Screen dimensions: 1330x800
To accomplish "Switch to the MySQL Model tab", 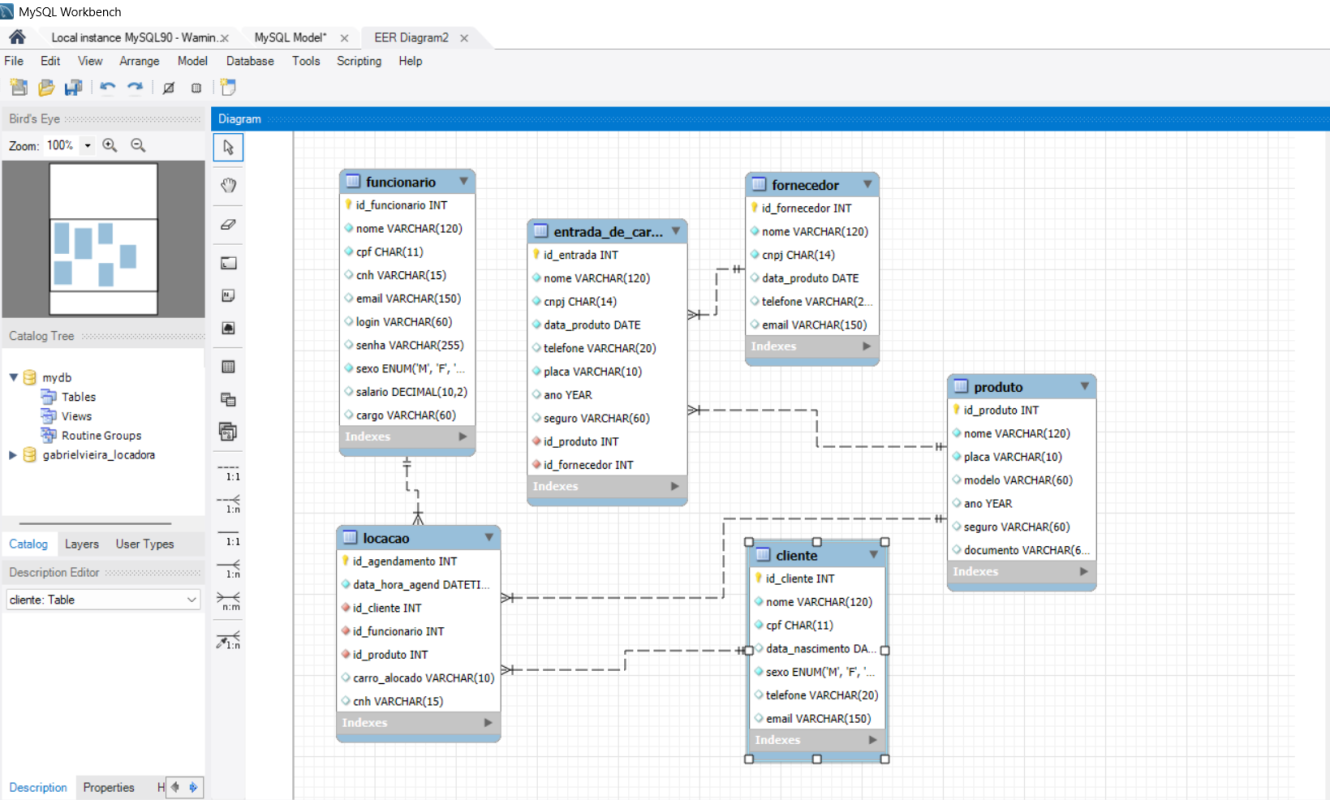I will (x=290, y=38).
